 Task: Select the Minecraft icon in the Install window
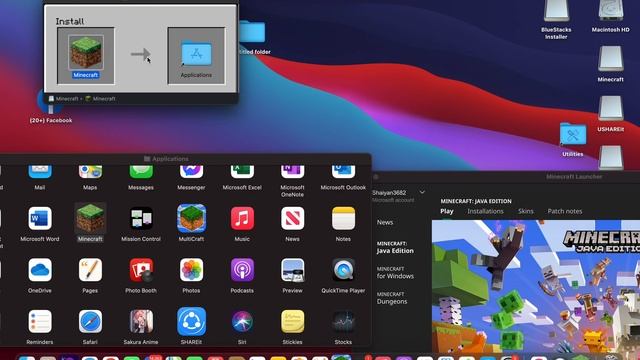pos(86,52)
